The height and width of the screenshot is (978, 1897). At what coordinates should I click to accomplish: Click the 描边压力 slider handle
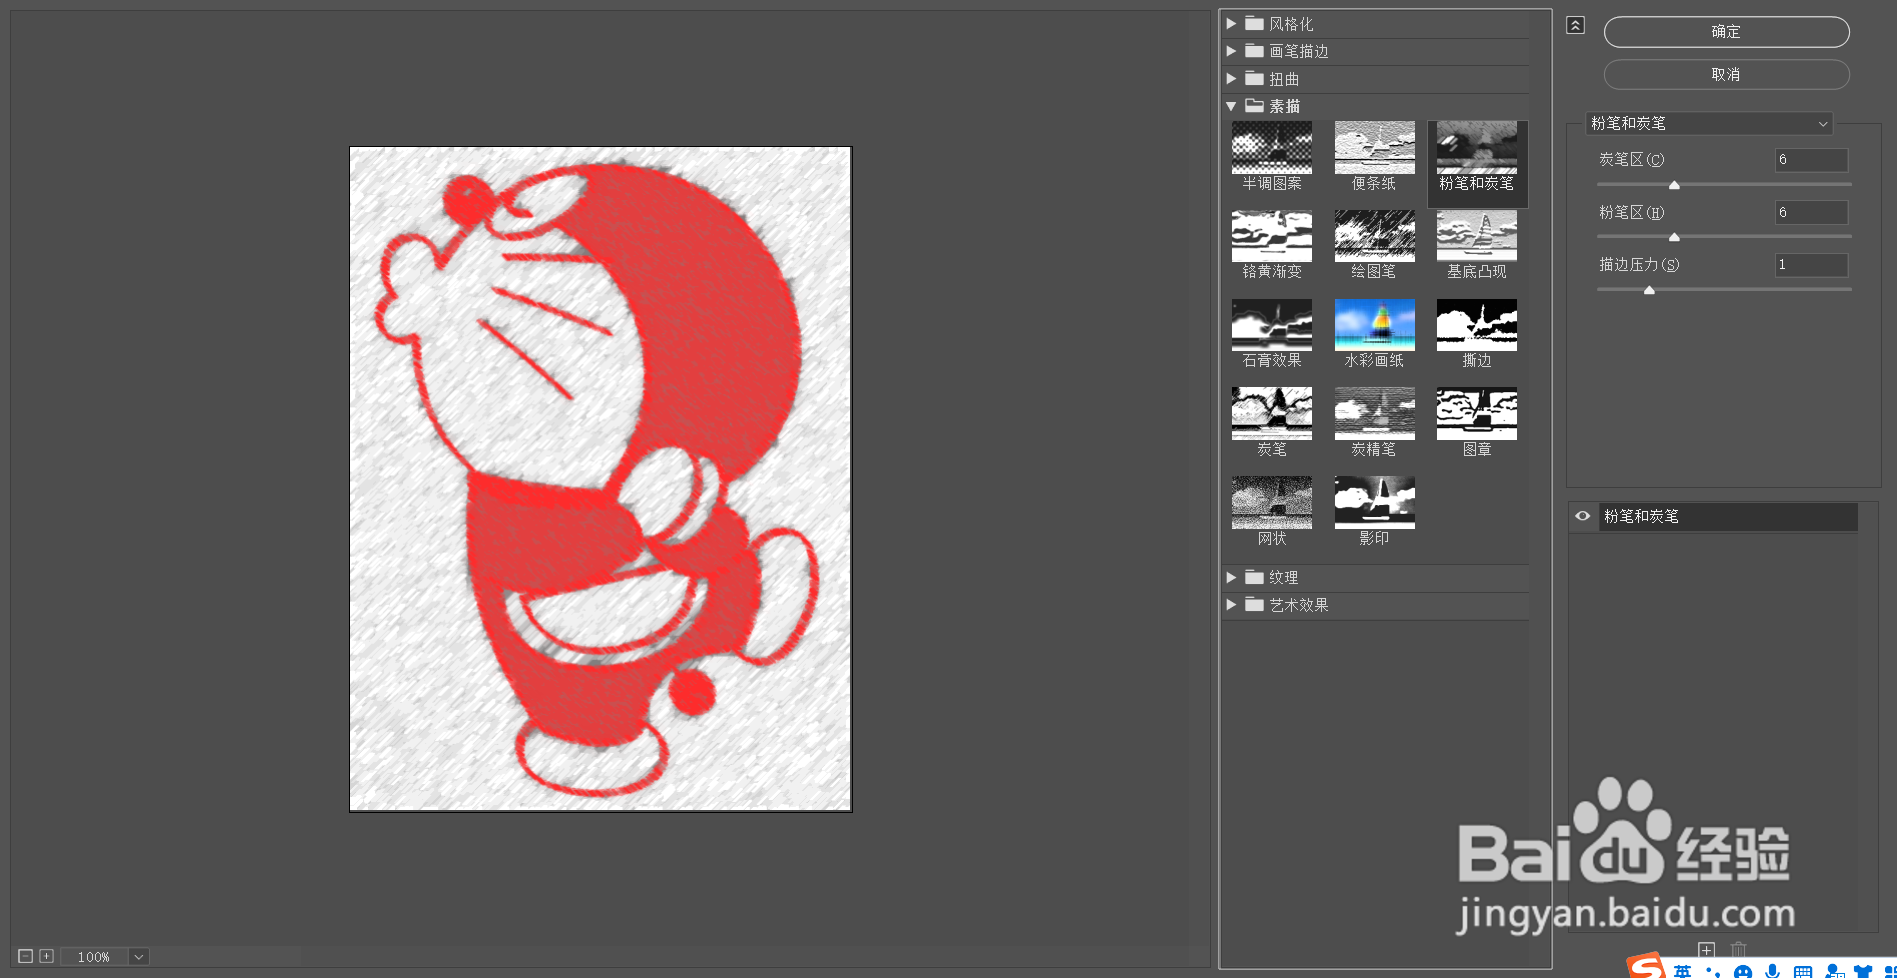(1649, 290)
